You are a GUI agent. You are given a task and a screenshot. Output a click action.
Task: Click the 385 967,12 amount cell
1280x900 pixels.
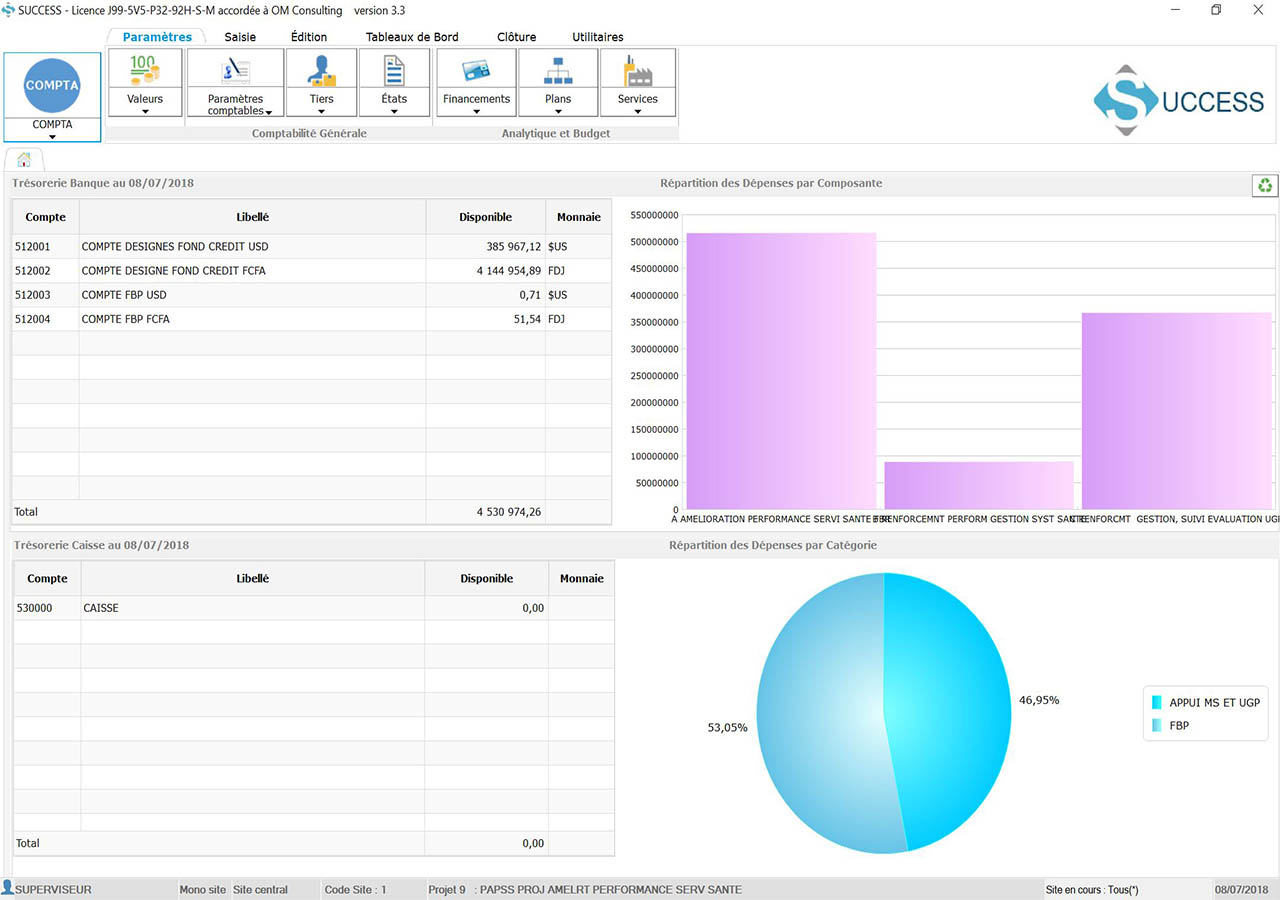tap(486, 247)
